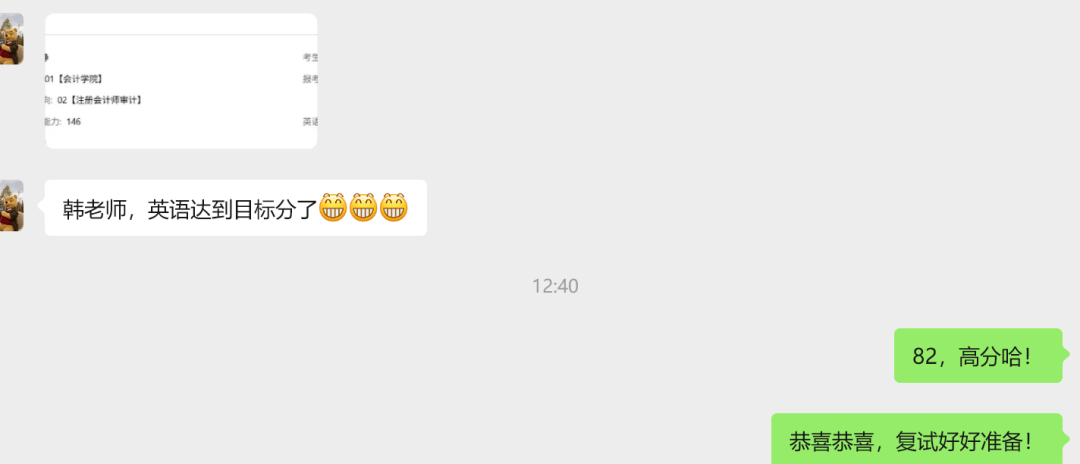Click the 01【会计学院】 line in the image
The height and width of the screenshot is (464, 1080).
point(74,79)
